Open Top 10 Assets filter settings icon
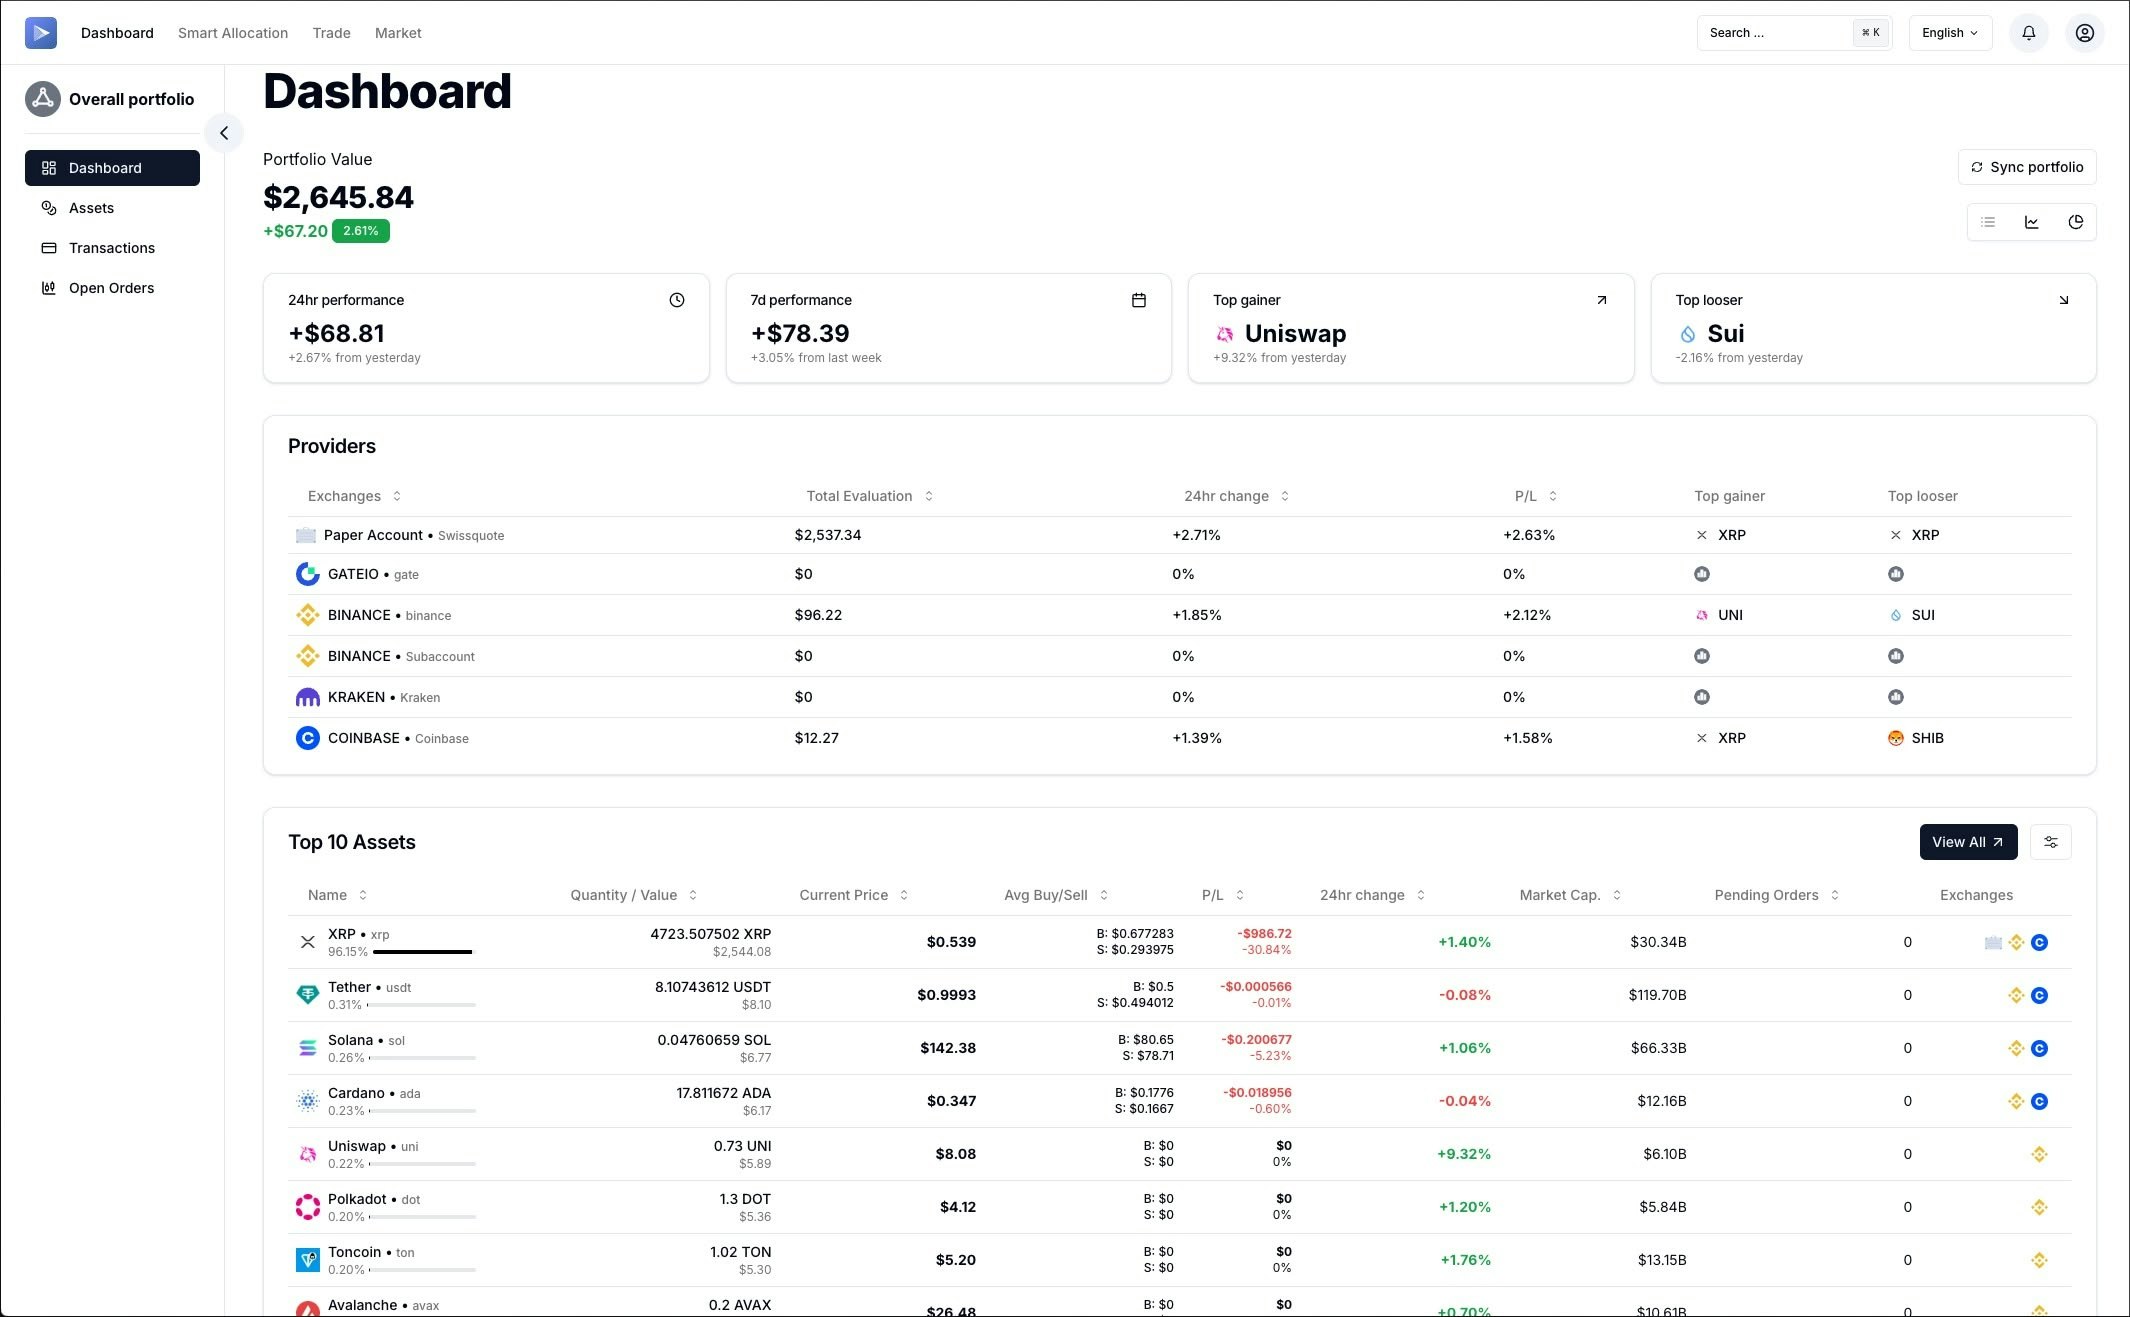Screen dimensions: 2130x1317 click(2050, 842)
